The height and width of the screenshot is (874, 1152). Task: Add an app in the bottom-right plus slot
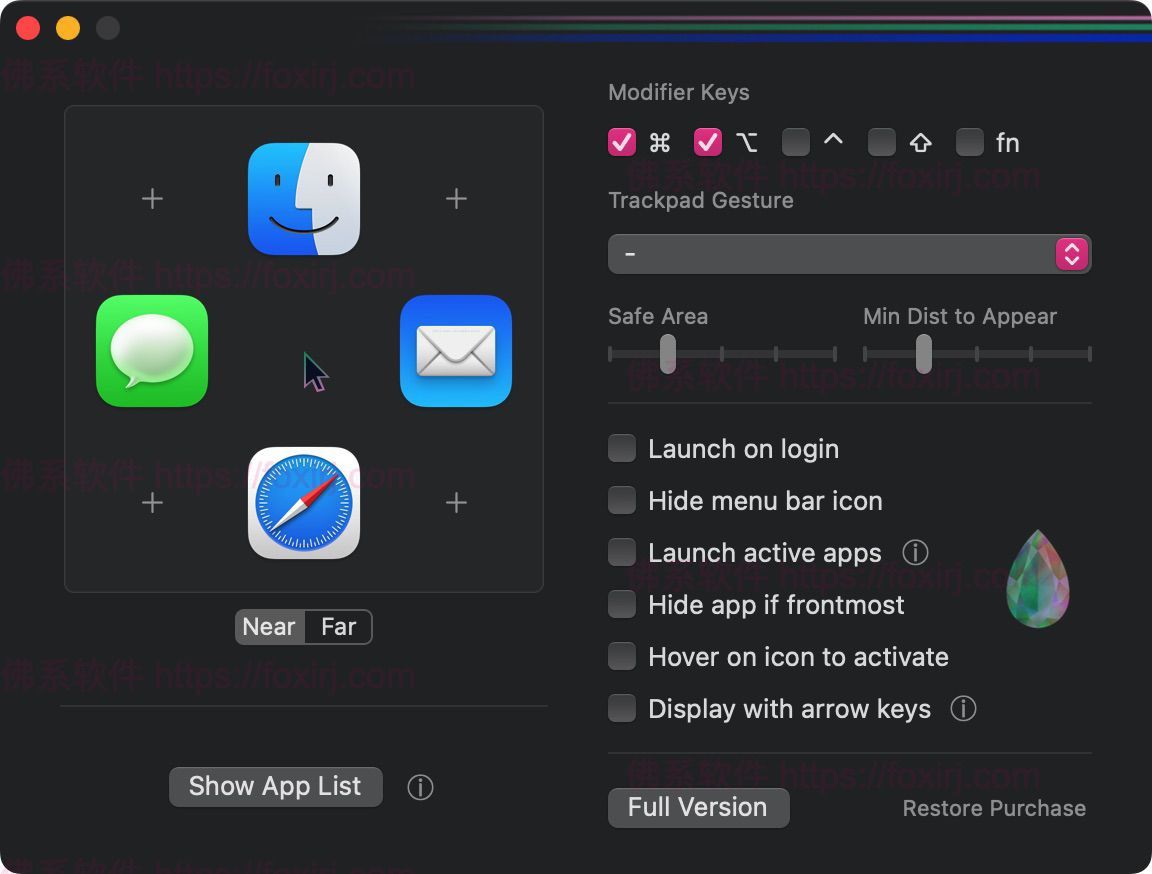click(456, 503)
